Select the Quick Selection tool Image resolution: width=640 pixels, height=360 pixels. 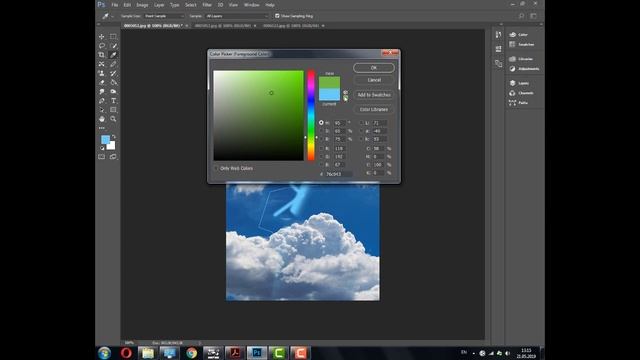coord(113,46)
